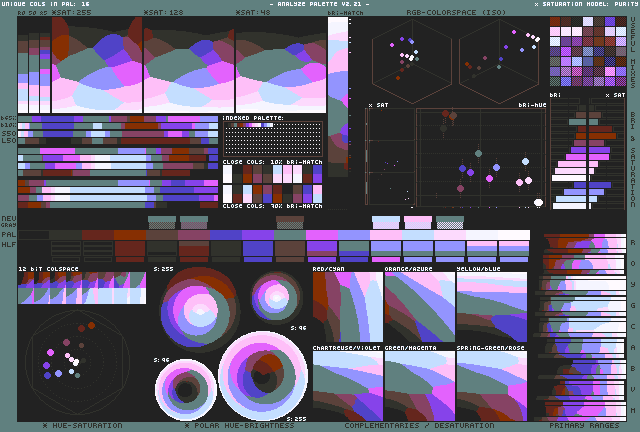Click the "B45%" row label

tap(9, 118)
